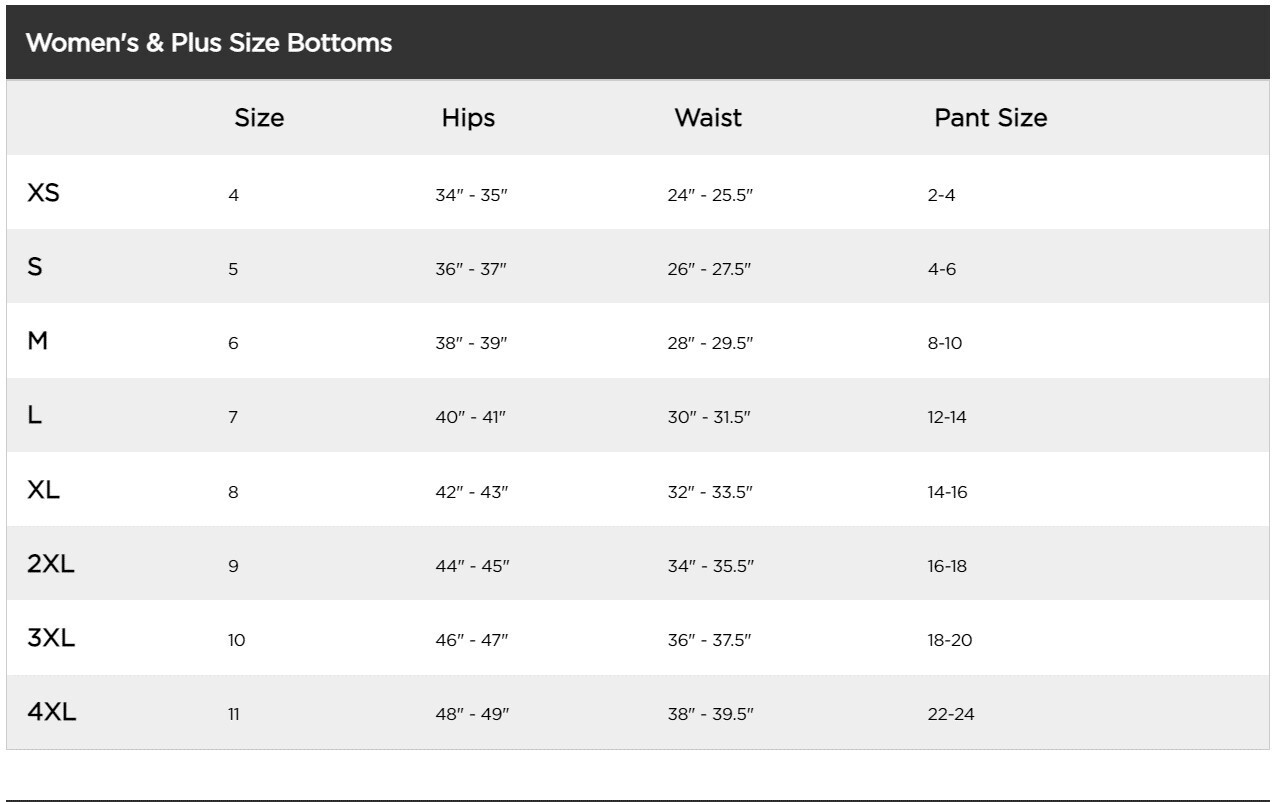
Task: Click hips measurement 48" - 49"
Action: (472, 714)
